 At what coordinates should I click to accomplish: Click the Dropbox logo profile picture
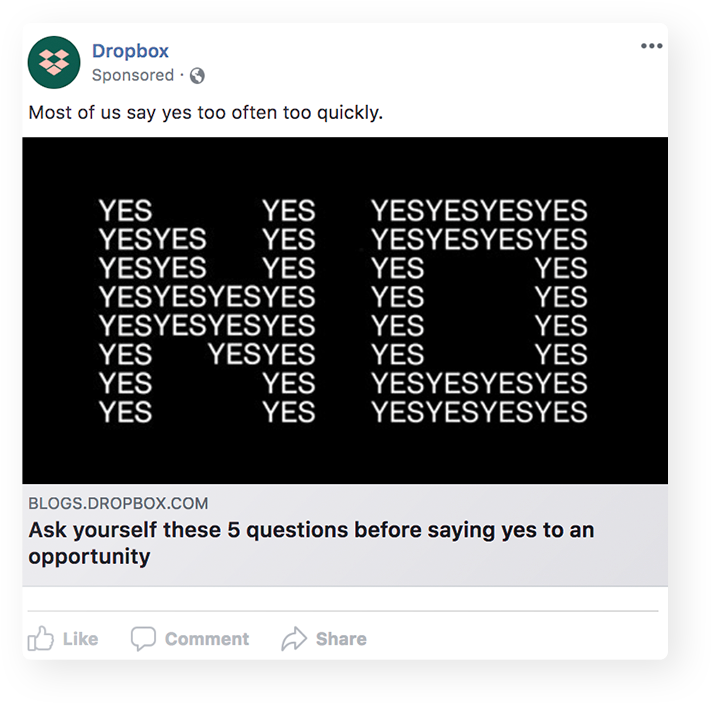pyautogui.click(x=54, y=62)
